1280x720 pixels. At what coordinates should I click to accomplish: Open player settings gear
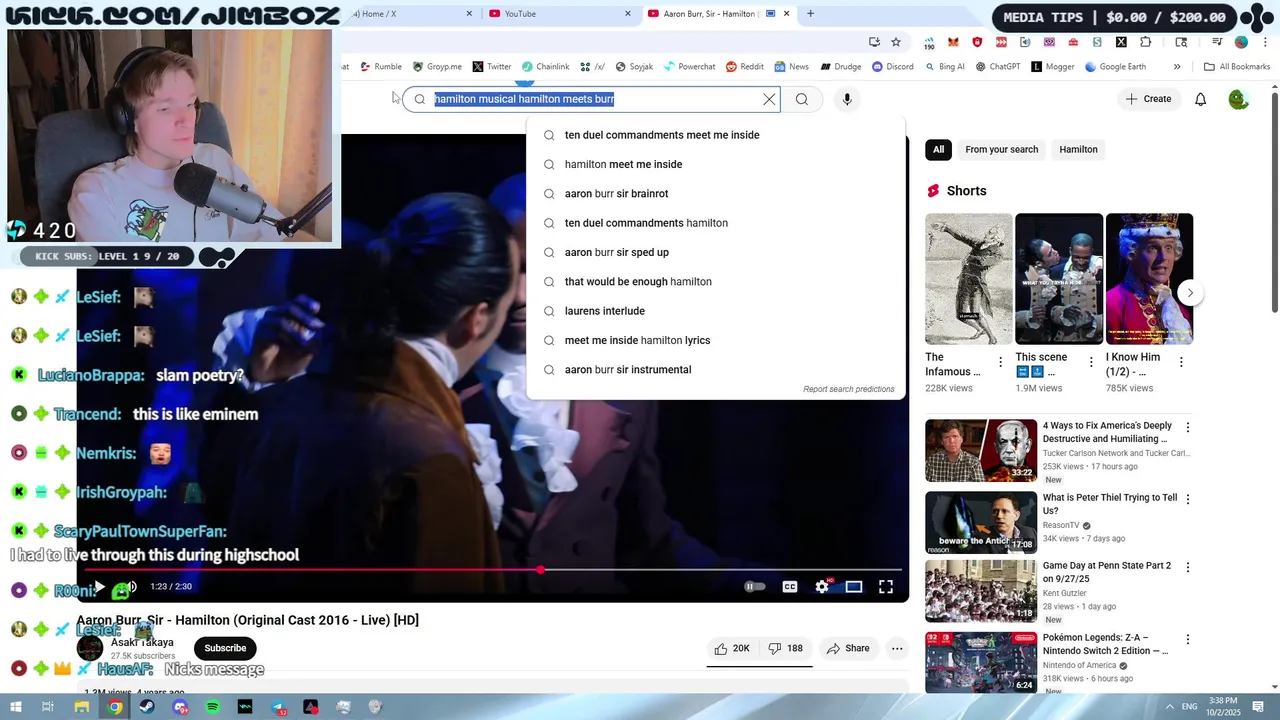coord(822,587)
